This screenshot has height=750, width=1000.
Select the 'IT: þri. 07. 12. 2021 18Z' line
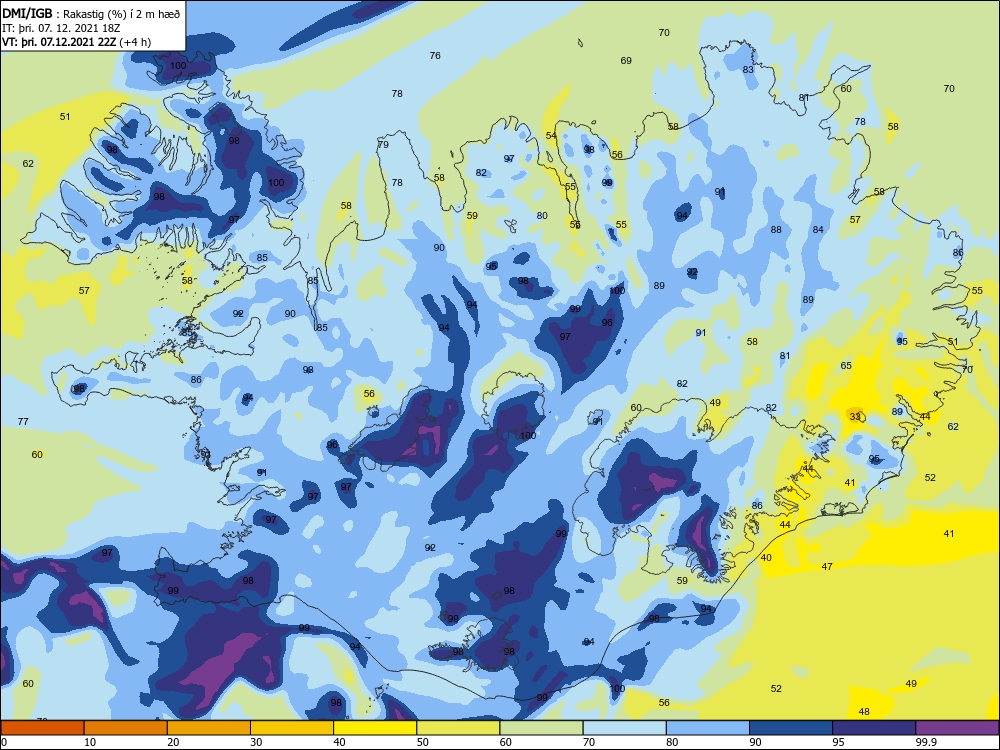pos(61,28)
